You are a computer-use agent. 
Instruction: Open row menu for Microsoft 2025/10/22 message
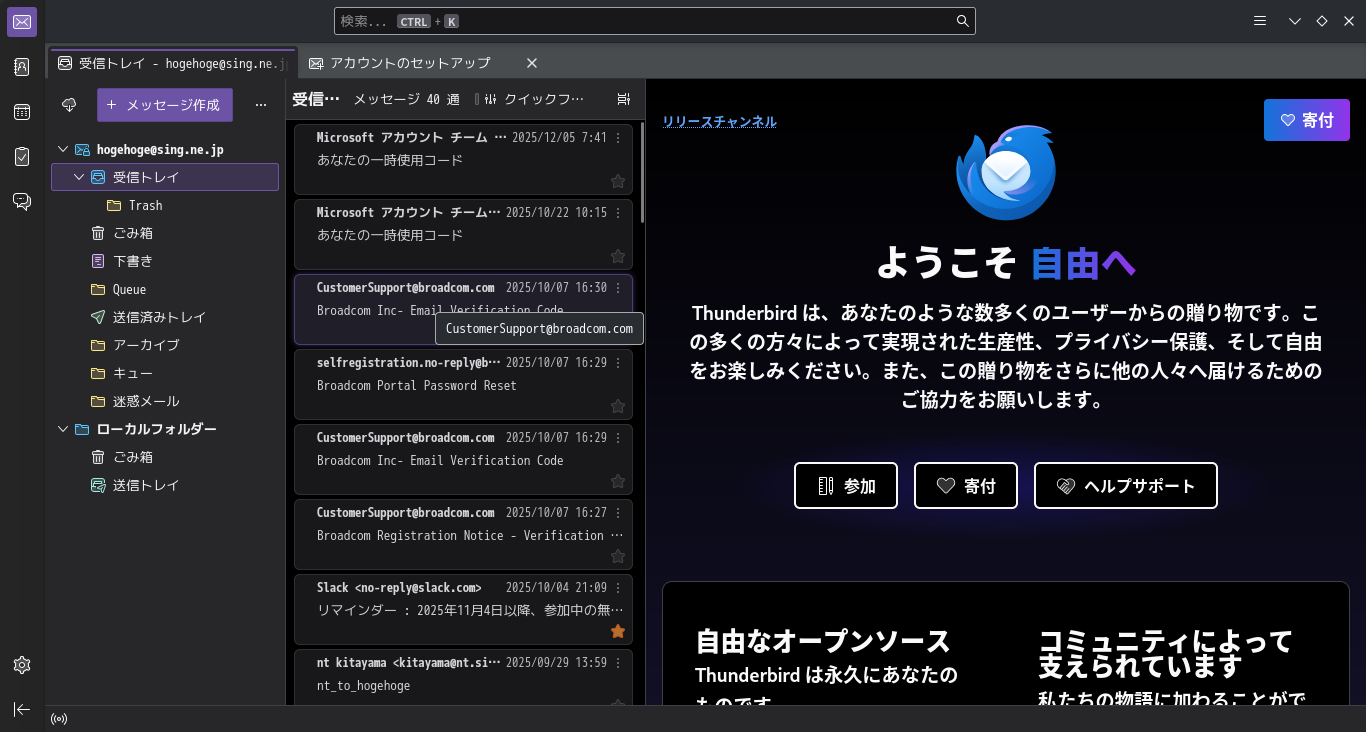tap(618, 212)
